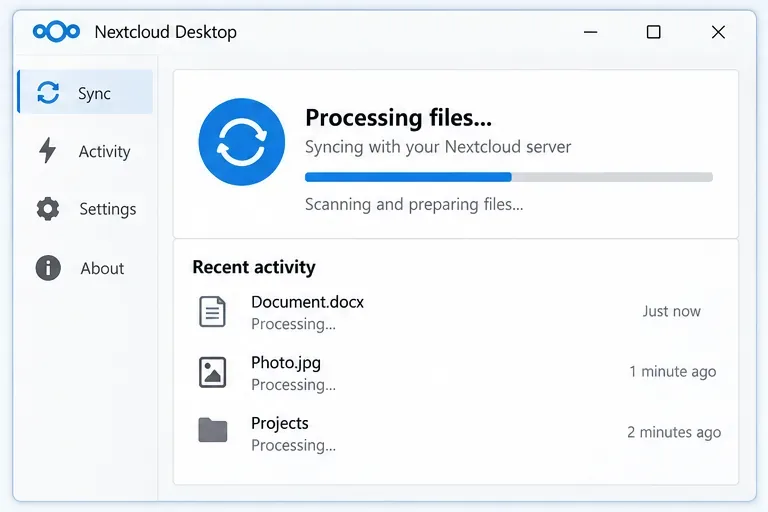
Task: Click 'Processing...' status under Photo.jpg
Action: 293,385
